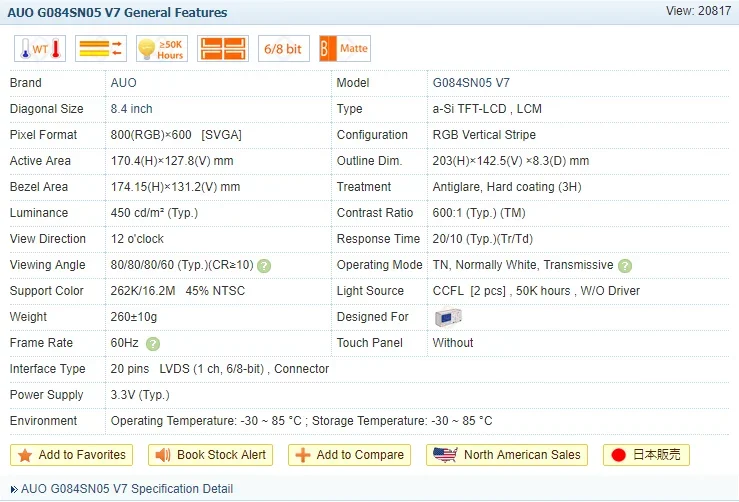Click the Power Supply label

(47, 395)
